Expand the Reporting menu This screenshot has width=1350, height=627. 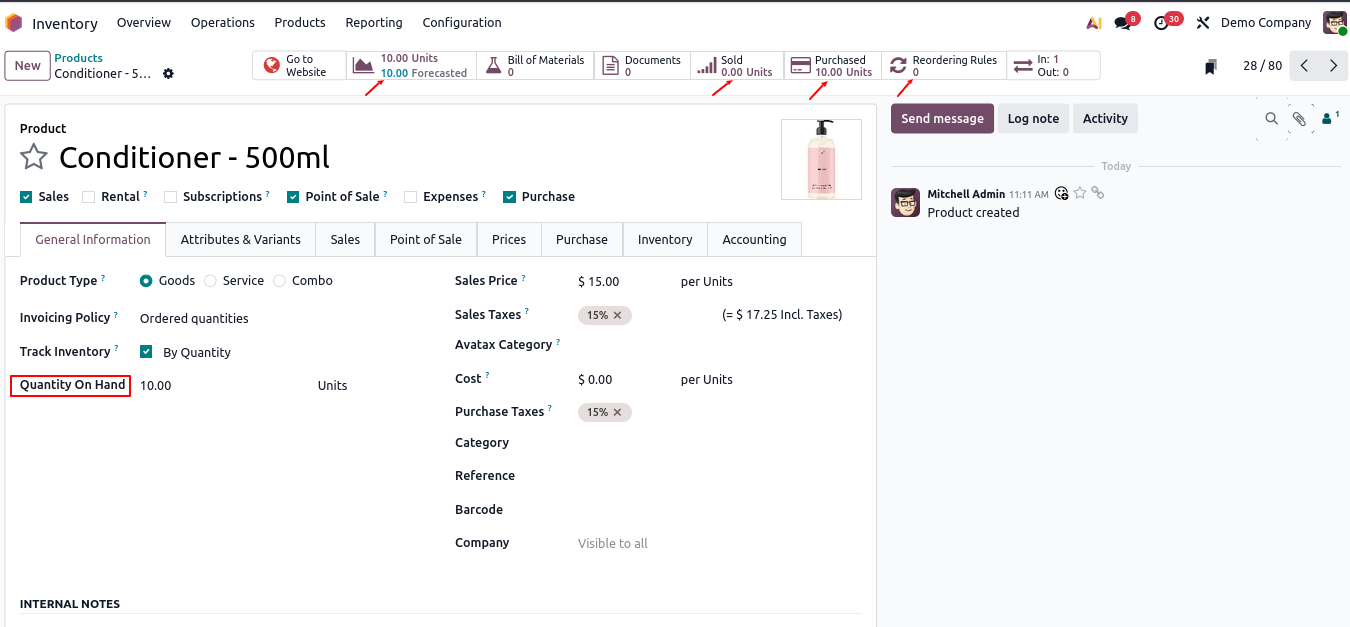click(x=373, y=23)
